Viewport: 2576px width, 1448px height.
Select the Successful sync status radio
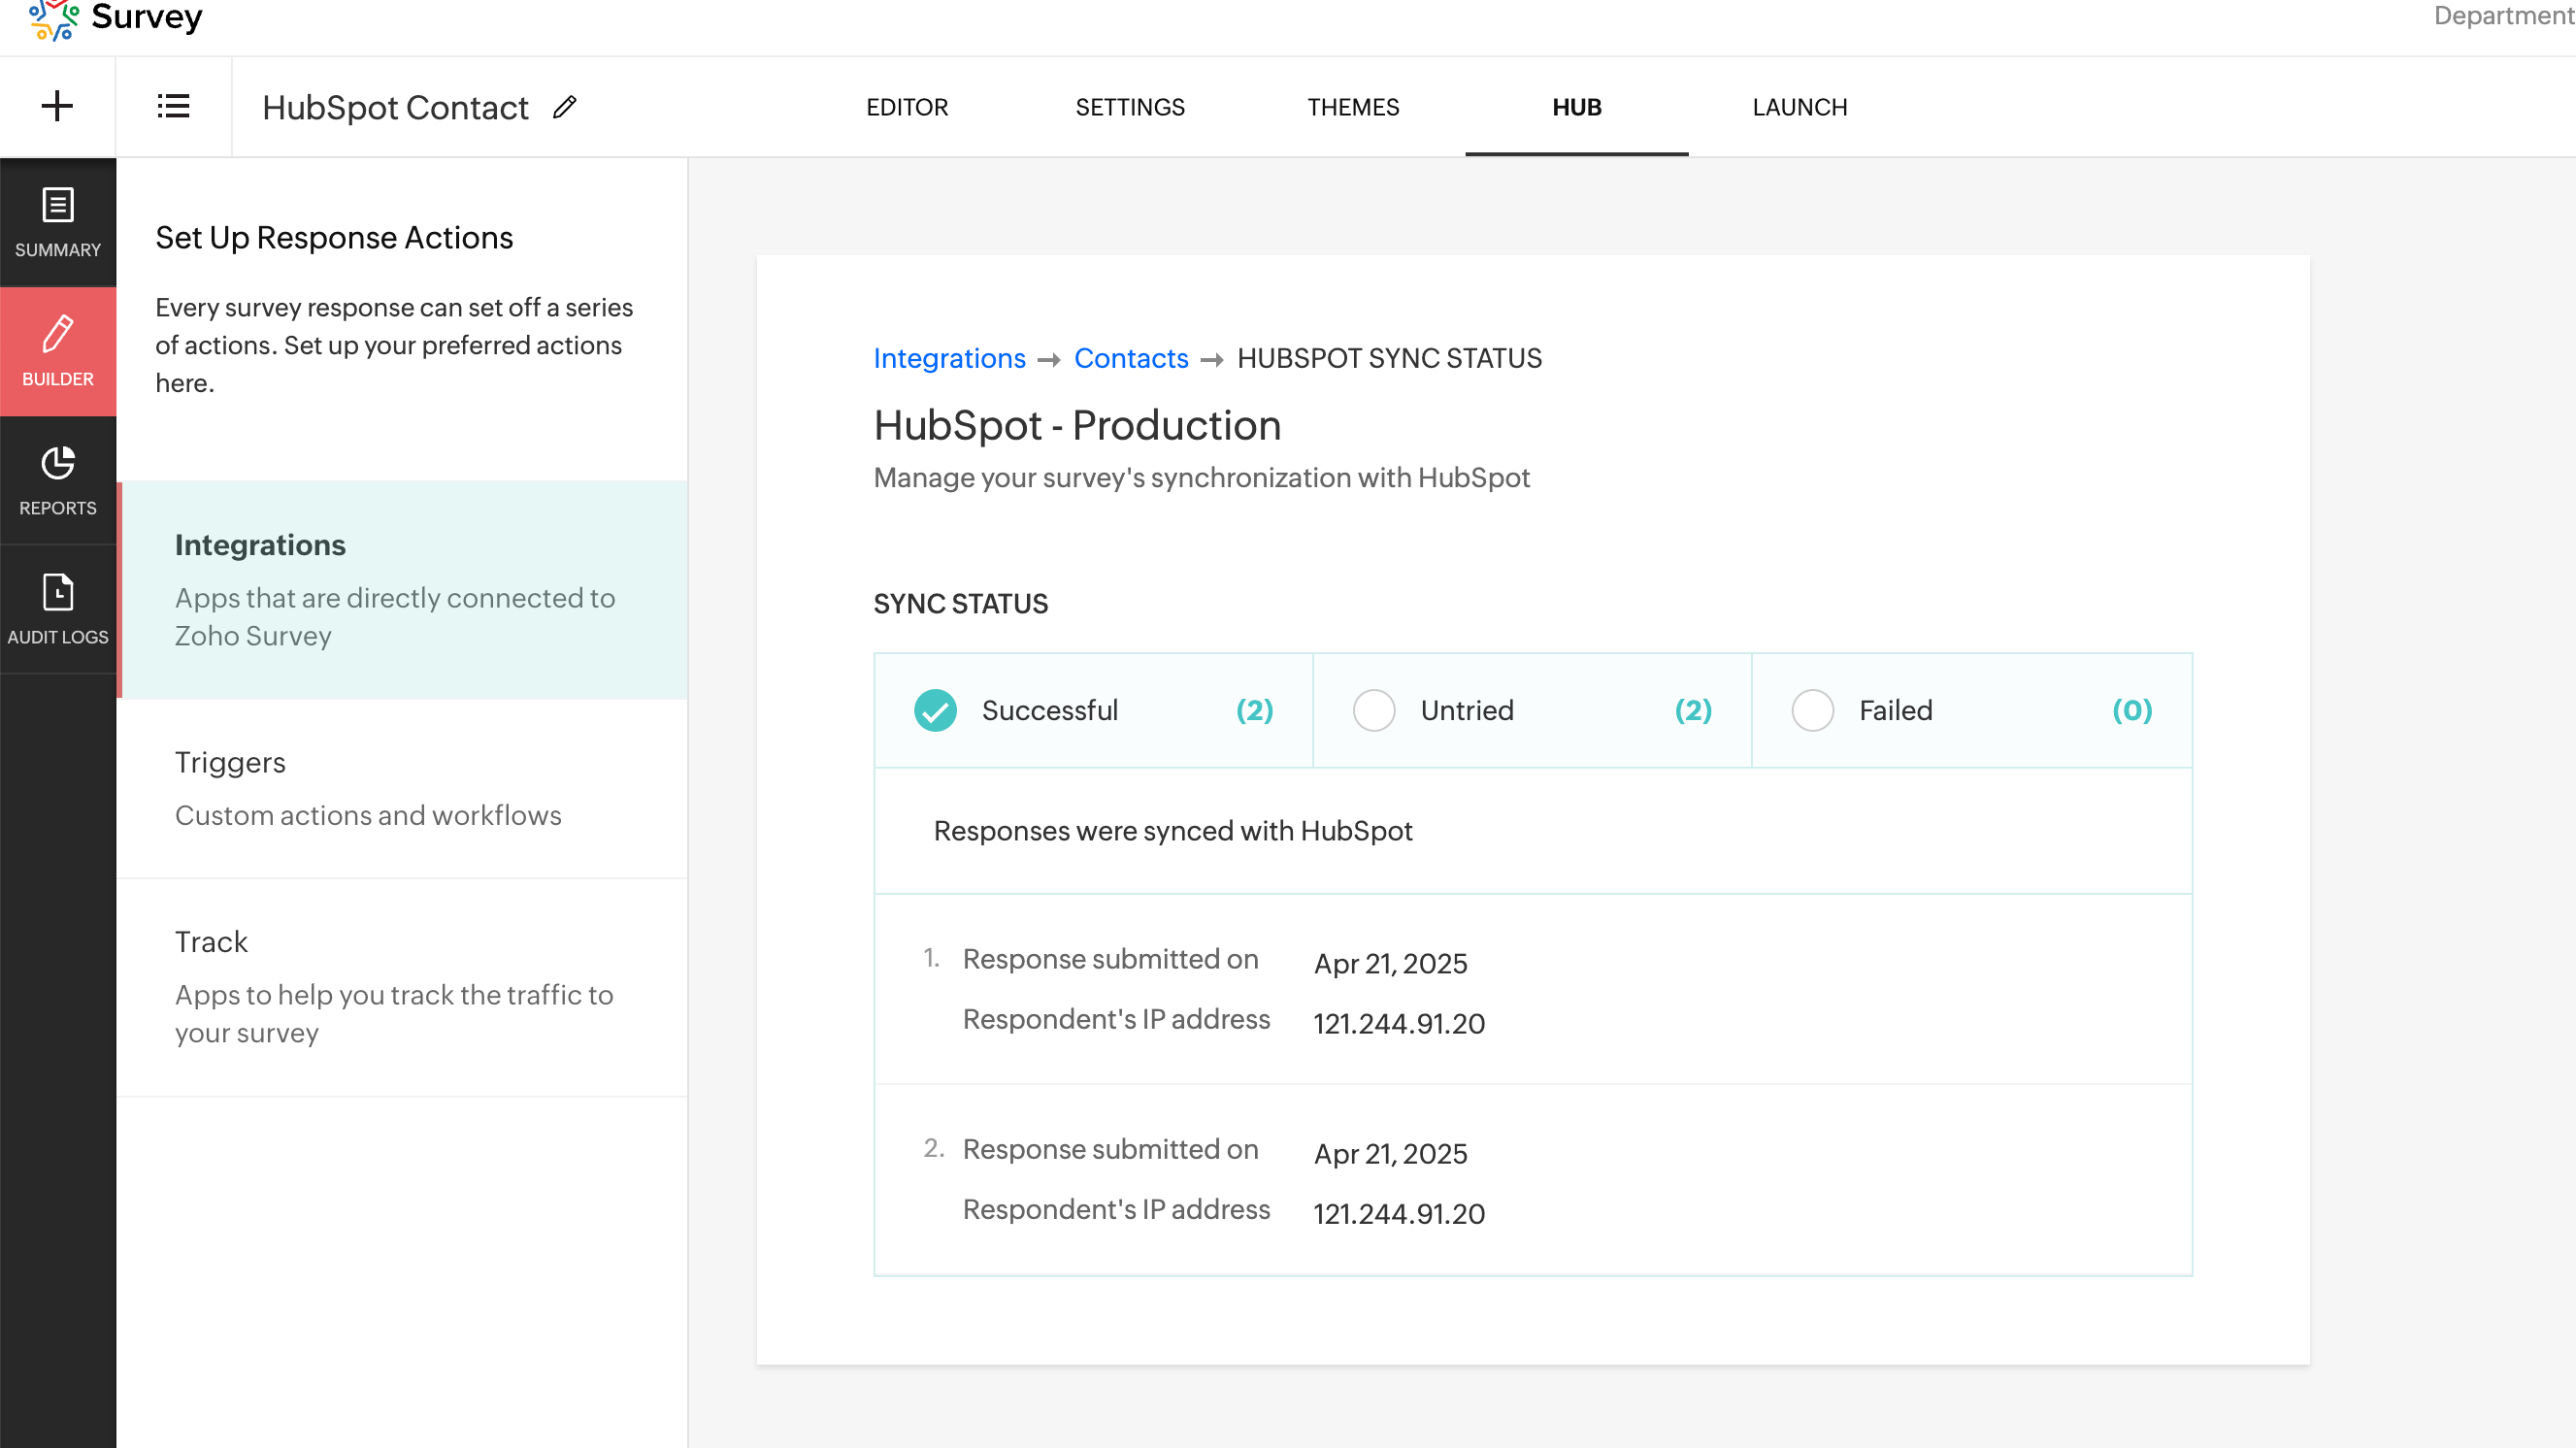tap(935, 710)
